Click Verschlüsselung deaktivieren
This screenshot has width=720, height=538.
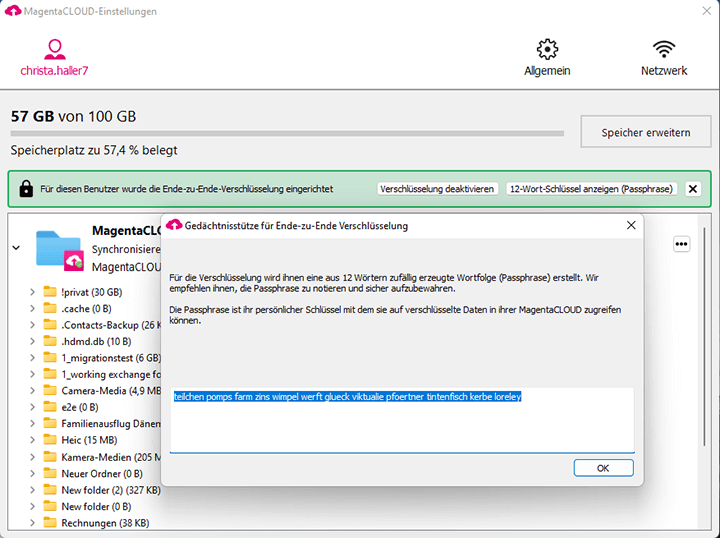437,189
